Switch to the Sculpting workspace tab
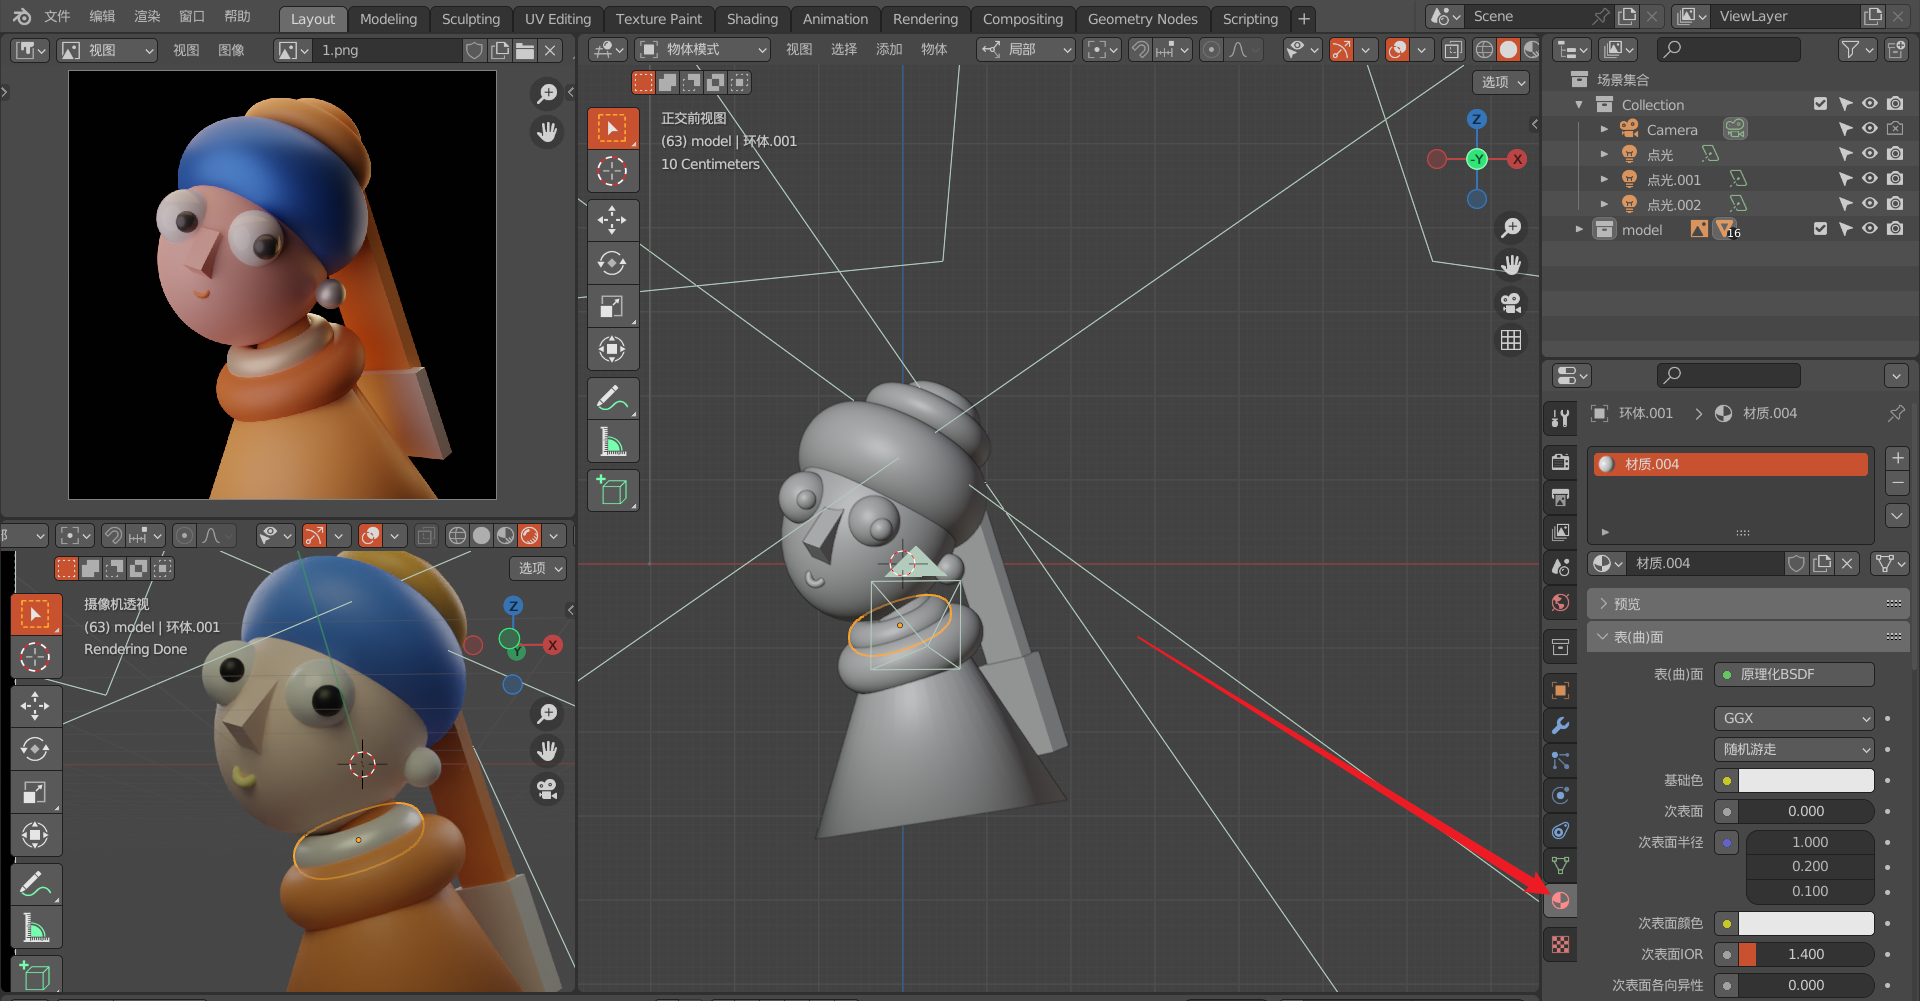 [x=470, y=19]
